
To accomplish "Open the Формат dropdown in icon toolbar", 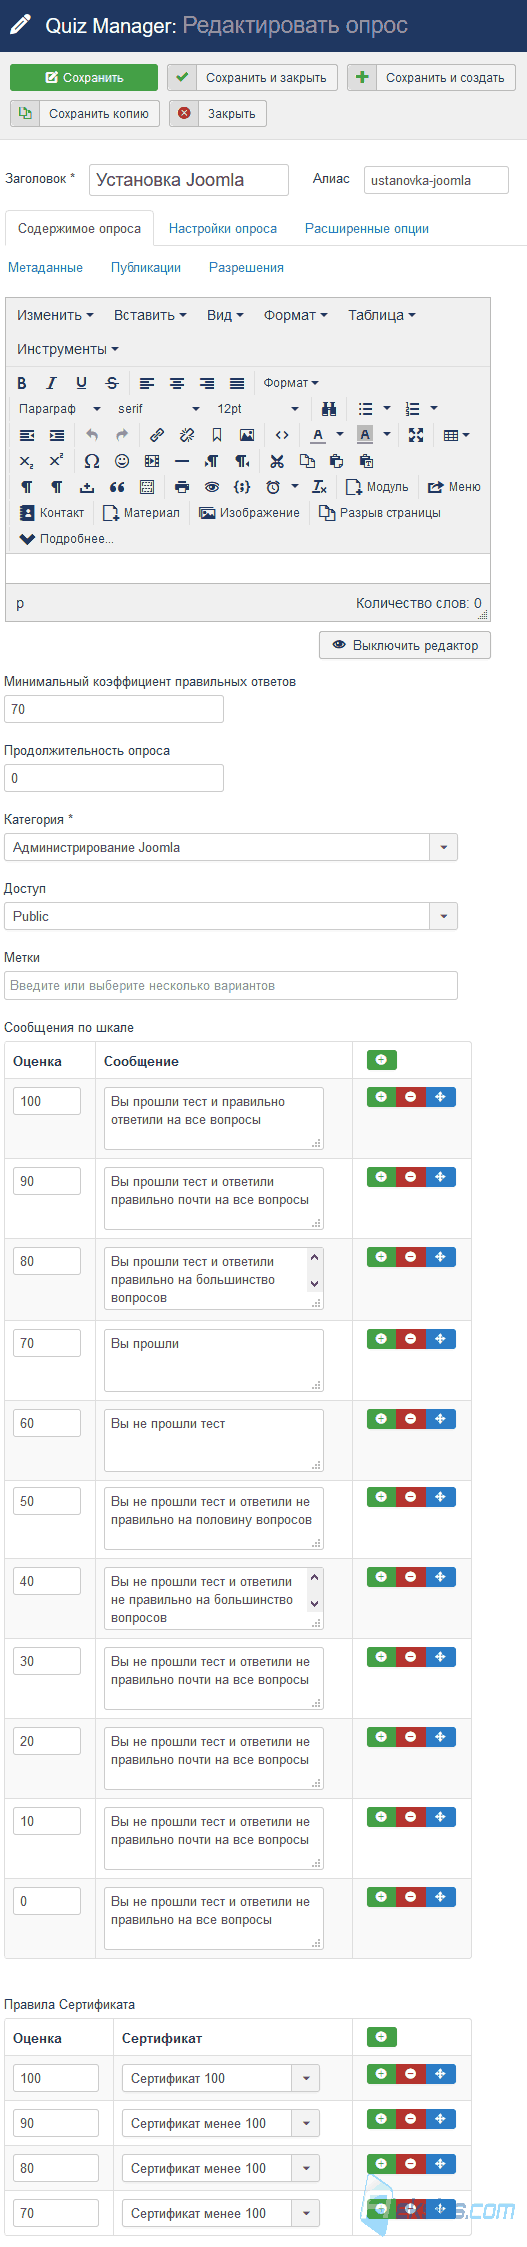I will pos(291,383).
